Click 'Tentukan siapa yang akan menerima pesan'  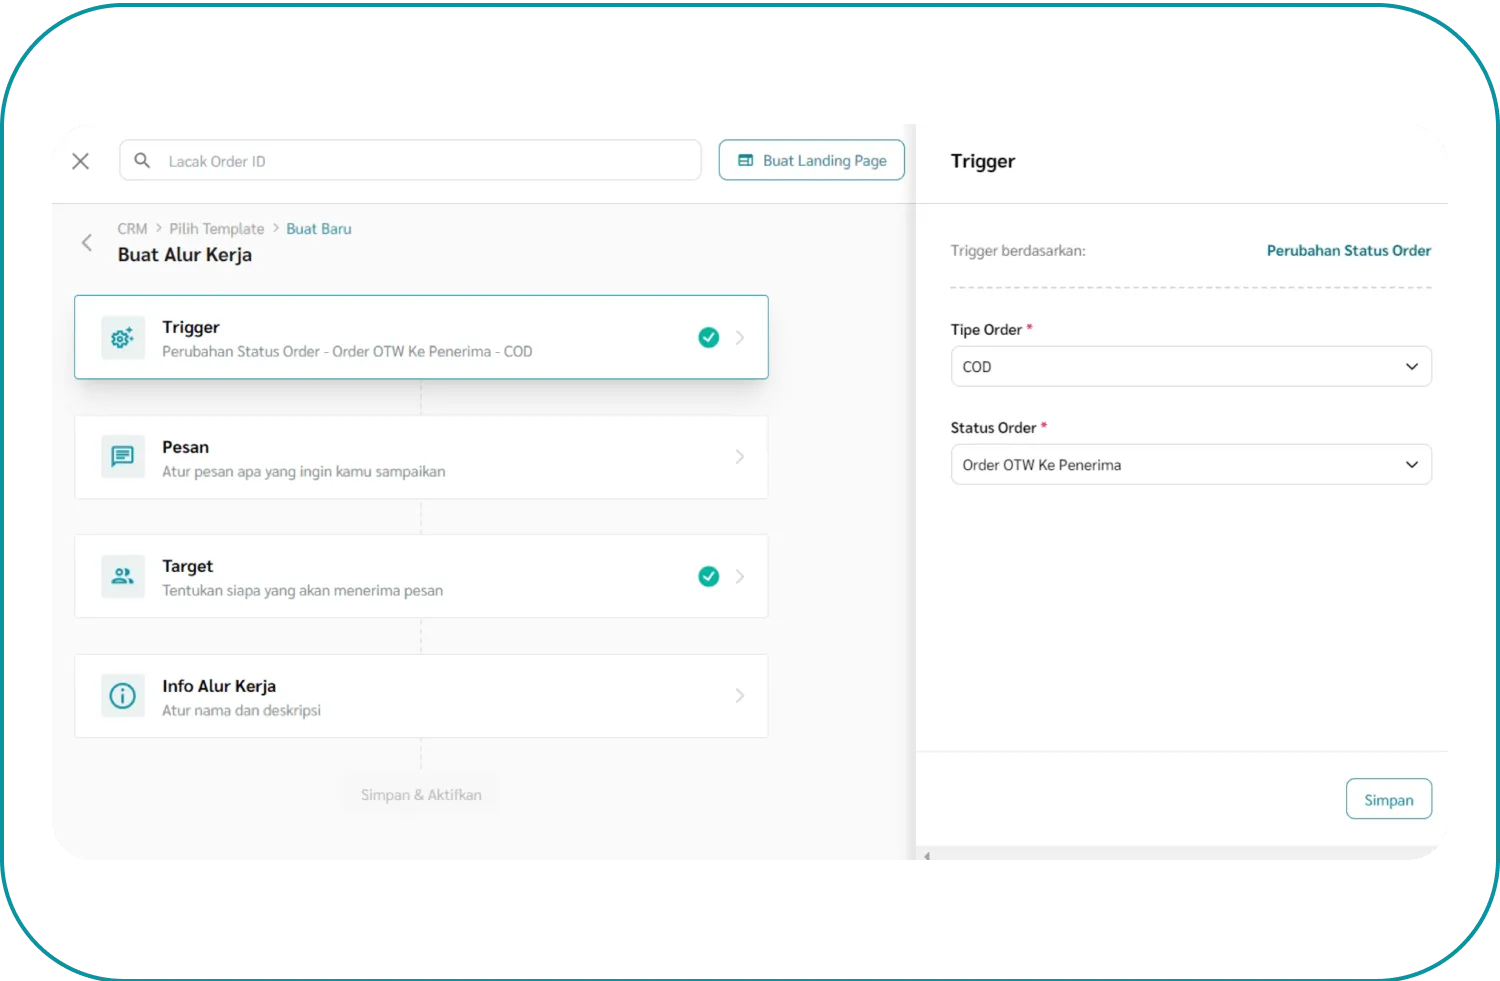click(303, 591)
